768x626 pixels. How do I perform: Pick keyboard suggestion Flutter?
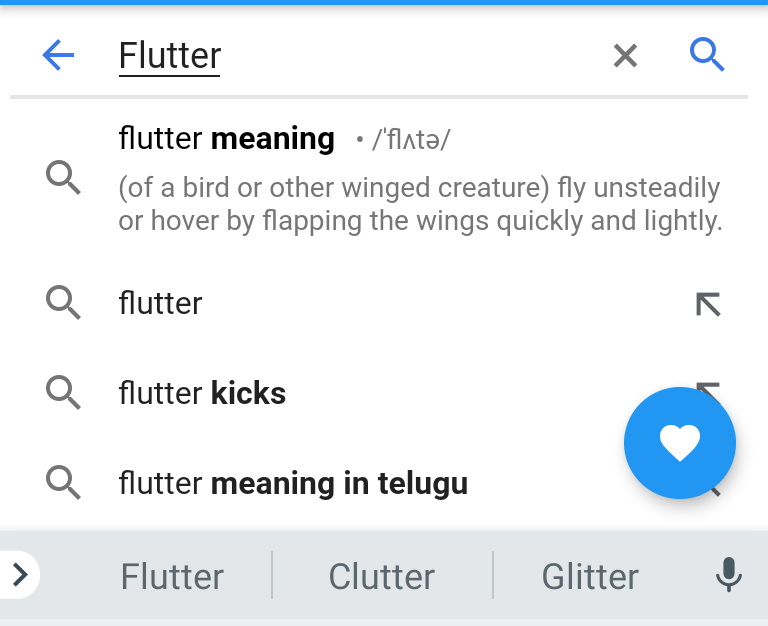click(172, 576)
